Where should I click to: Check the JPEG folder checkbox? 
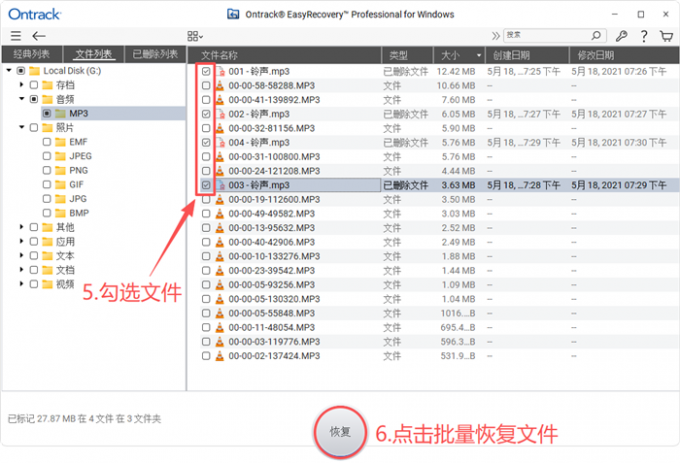pos(47,156)
